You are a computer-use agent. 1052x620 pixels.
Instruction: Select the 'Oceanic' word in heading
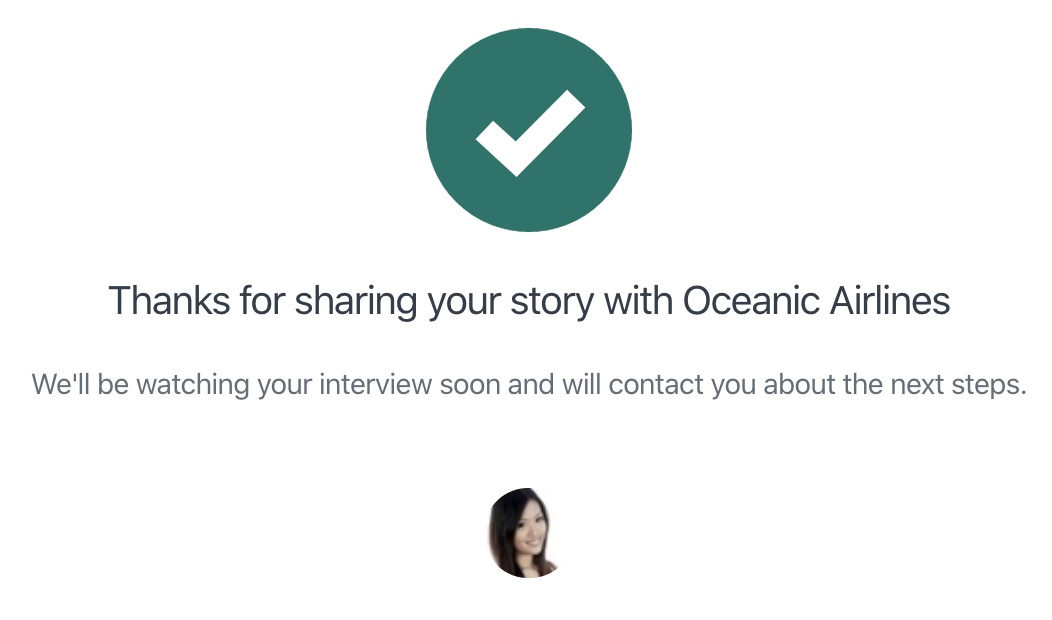point(751,300)
